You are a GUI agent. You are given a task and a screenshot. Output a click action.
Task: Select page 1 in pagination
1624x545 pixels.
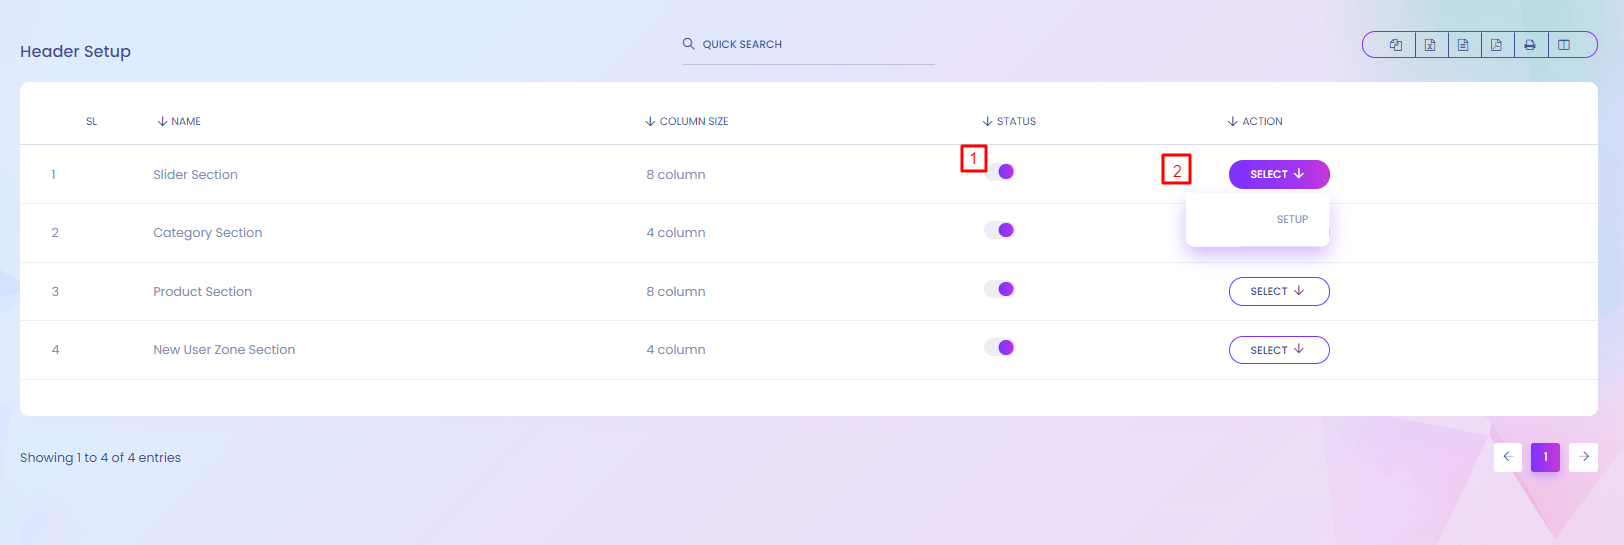pos(1545,457)
